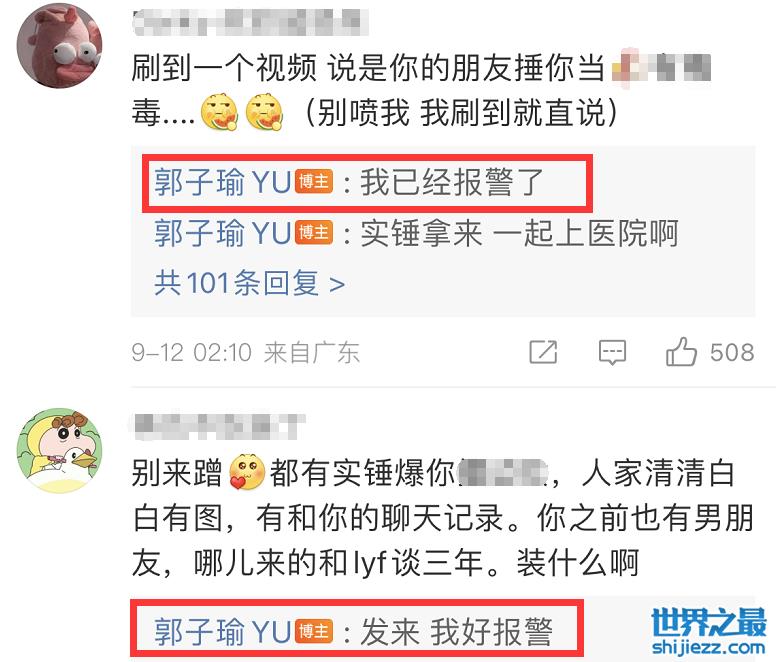Tap the 508 like count
This screenshot has height=662, width=776.
(x=732, y=352)
